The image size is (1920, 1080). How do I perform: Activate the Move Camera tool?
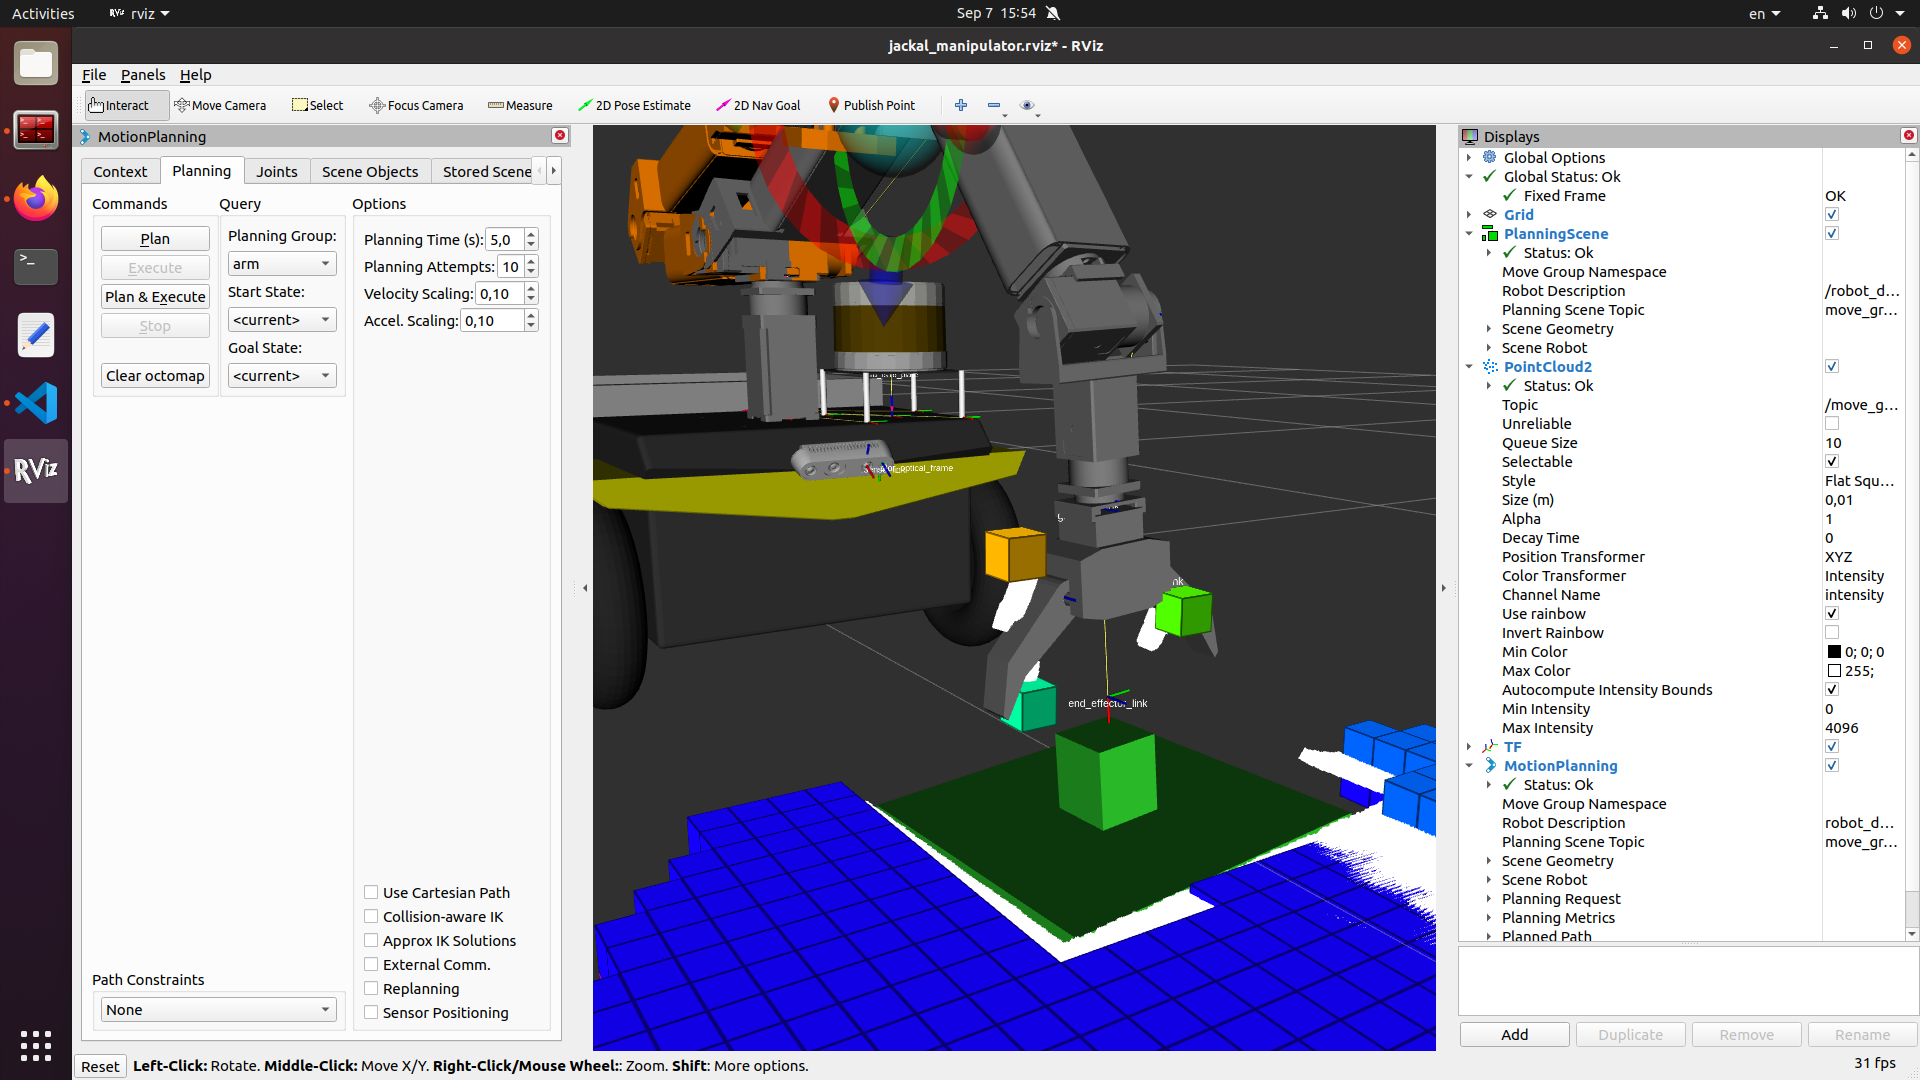point(220,105)
